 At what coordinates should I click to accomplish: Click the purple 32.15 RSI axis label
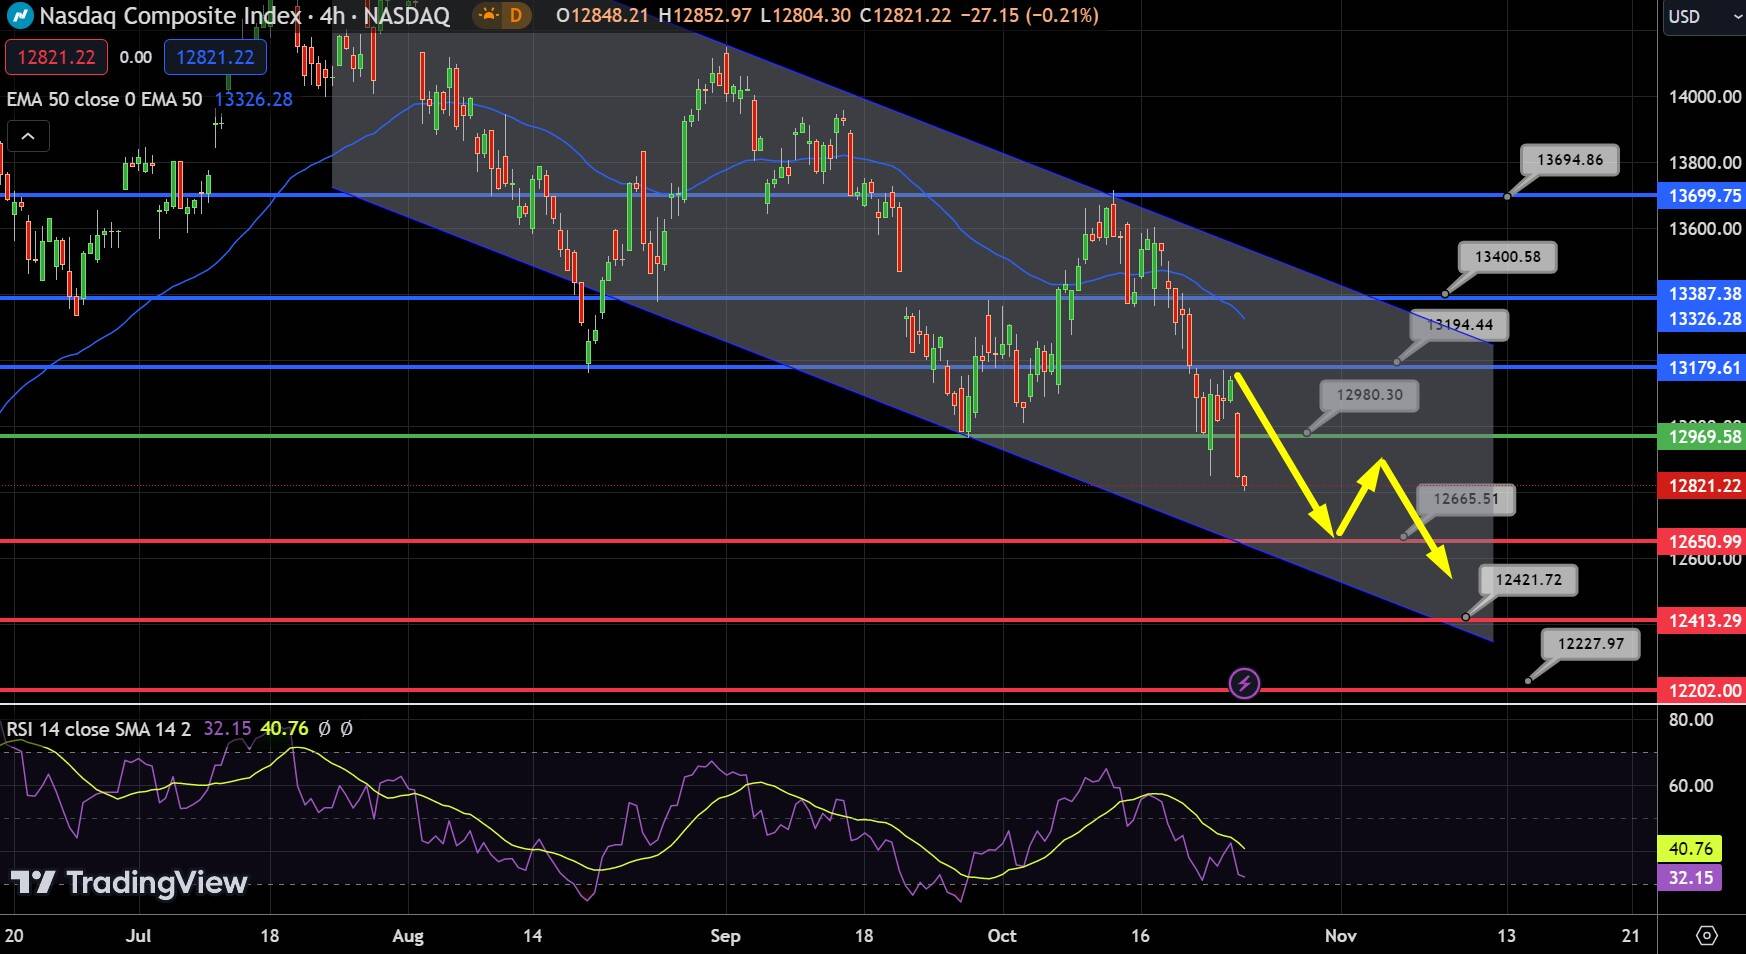(x=1690, y=879)
